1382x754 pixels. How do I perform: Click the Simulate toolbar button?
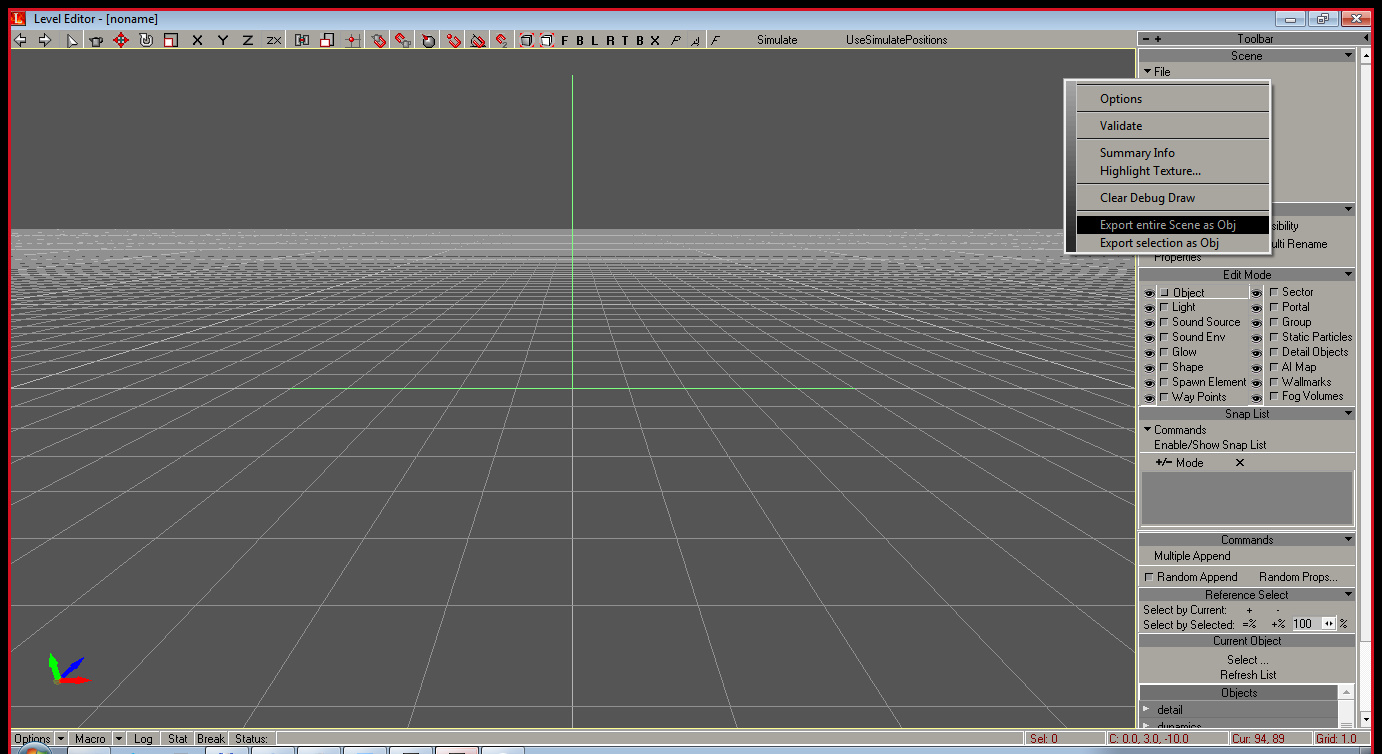tap(777, 40)
